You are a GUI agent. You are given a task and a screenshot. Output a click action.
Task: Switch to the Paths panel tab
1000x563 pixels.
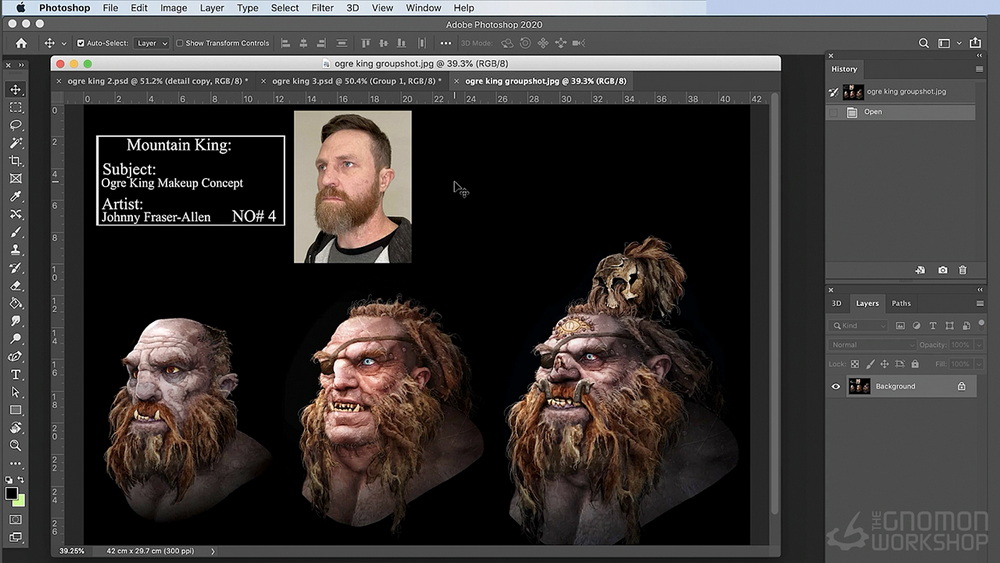click(x=901, y=303)
